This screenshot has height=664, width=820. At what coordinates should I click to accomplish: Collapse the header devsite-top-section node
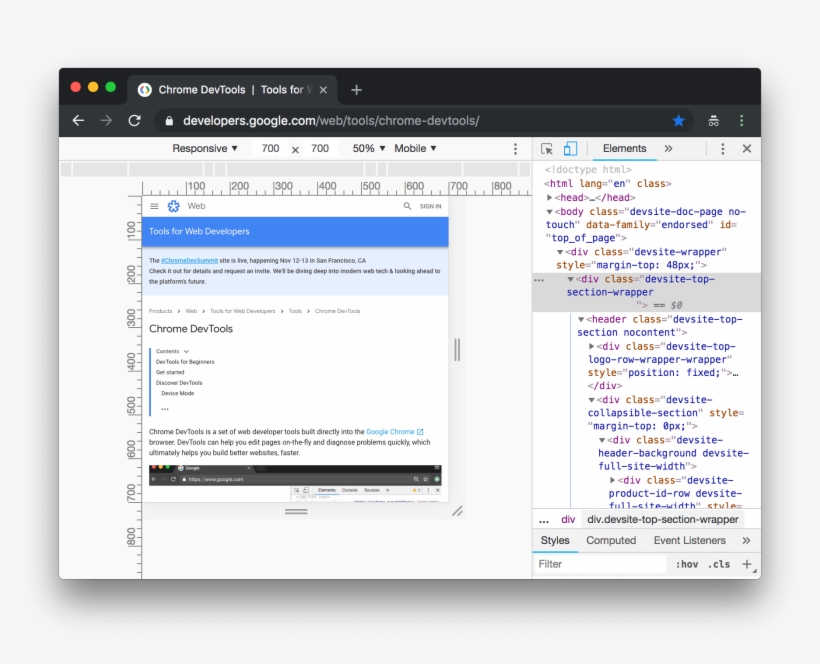pyautogui.click(x=581, y=319)
